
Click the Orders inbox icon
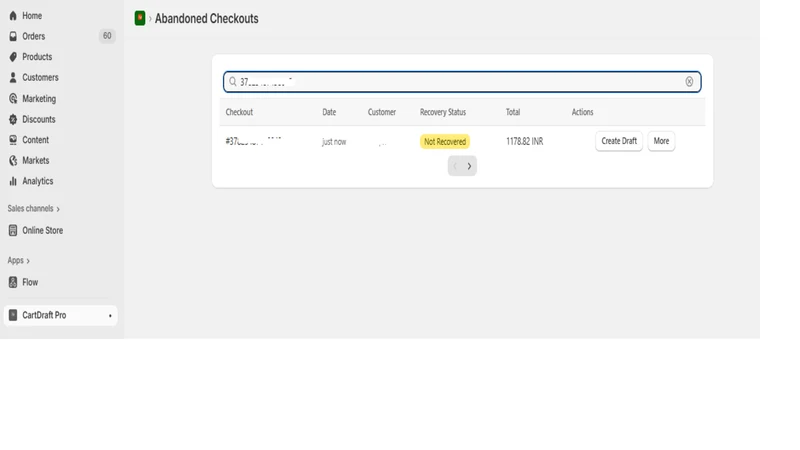coord(13,36)
